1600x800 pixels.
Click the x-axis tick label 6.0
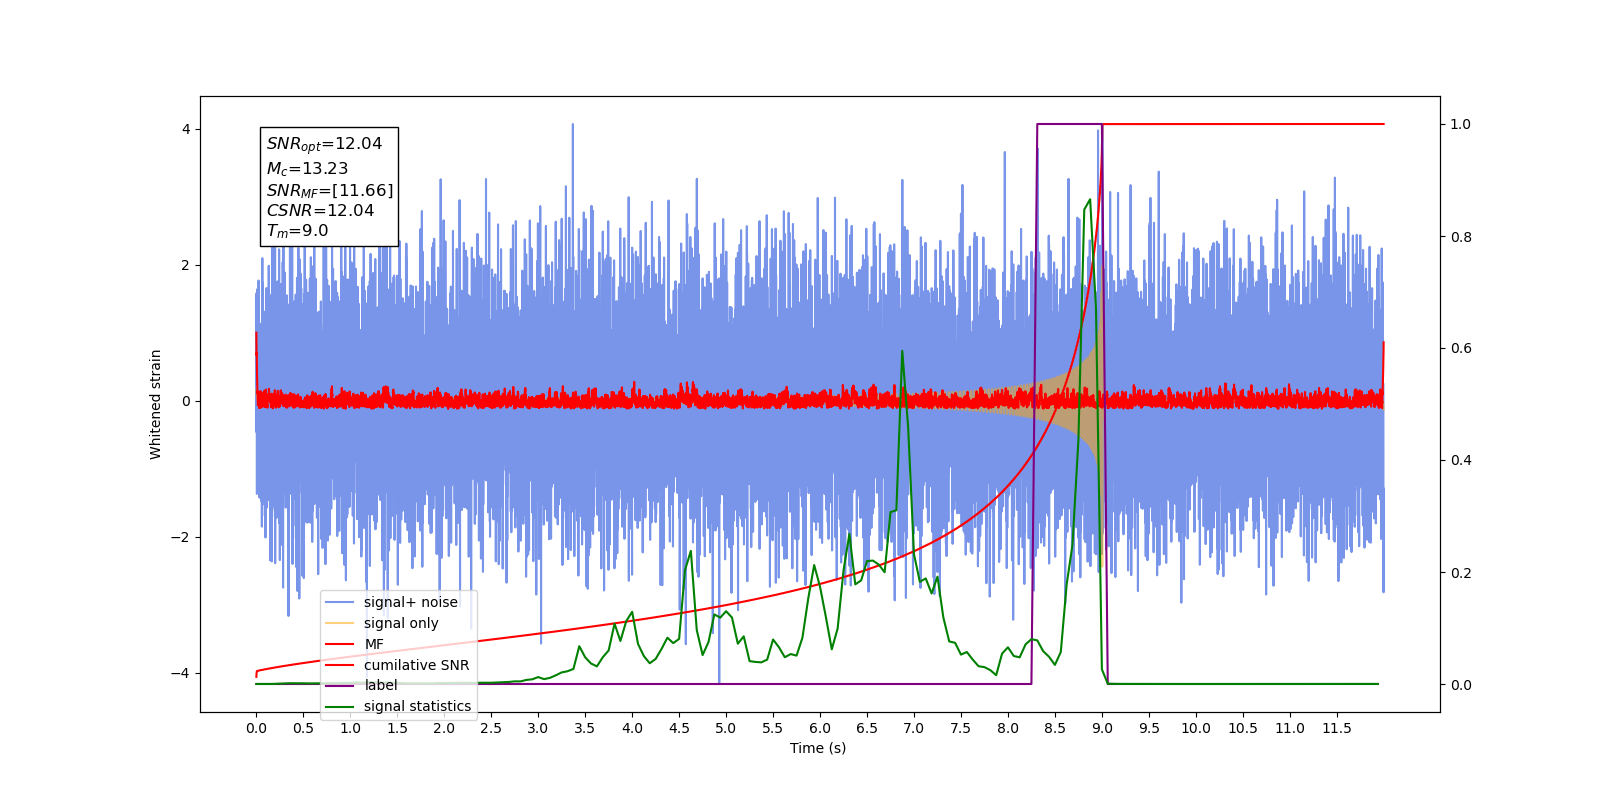pos(820,728)
